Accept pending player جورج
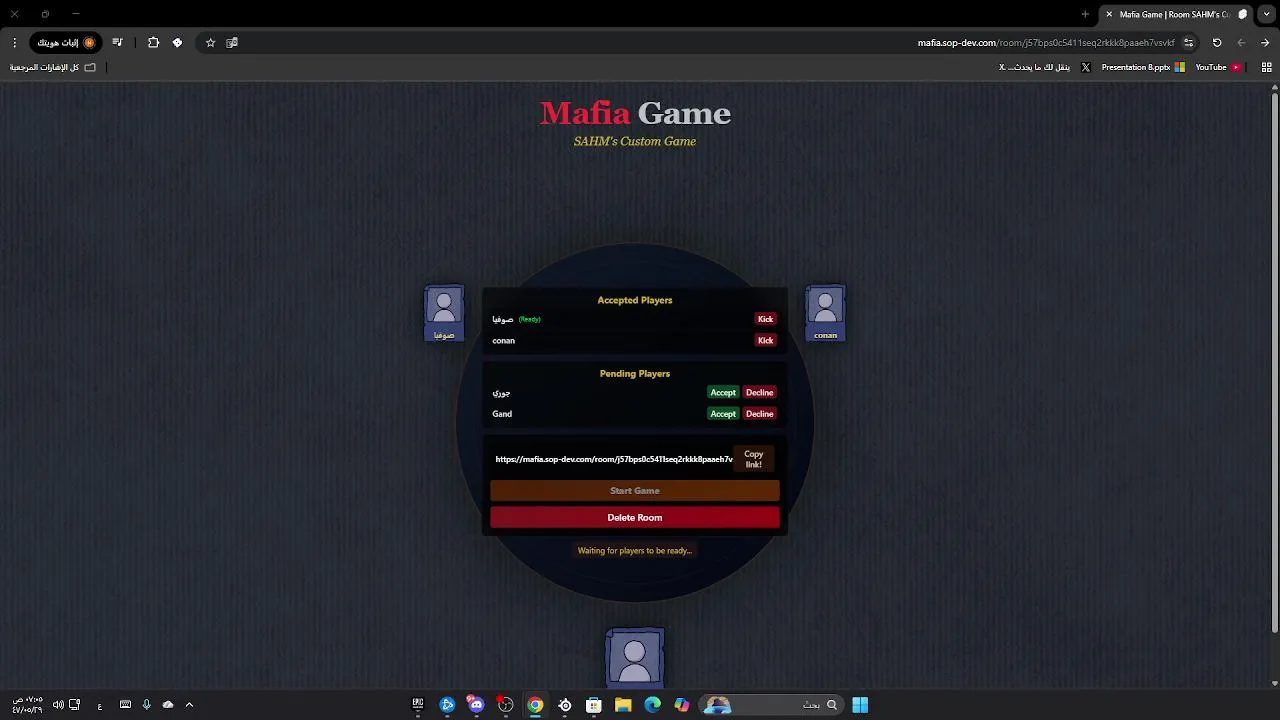The image size is (1280, 720). (723, 393)
